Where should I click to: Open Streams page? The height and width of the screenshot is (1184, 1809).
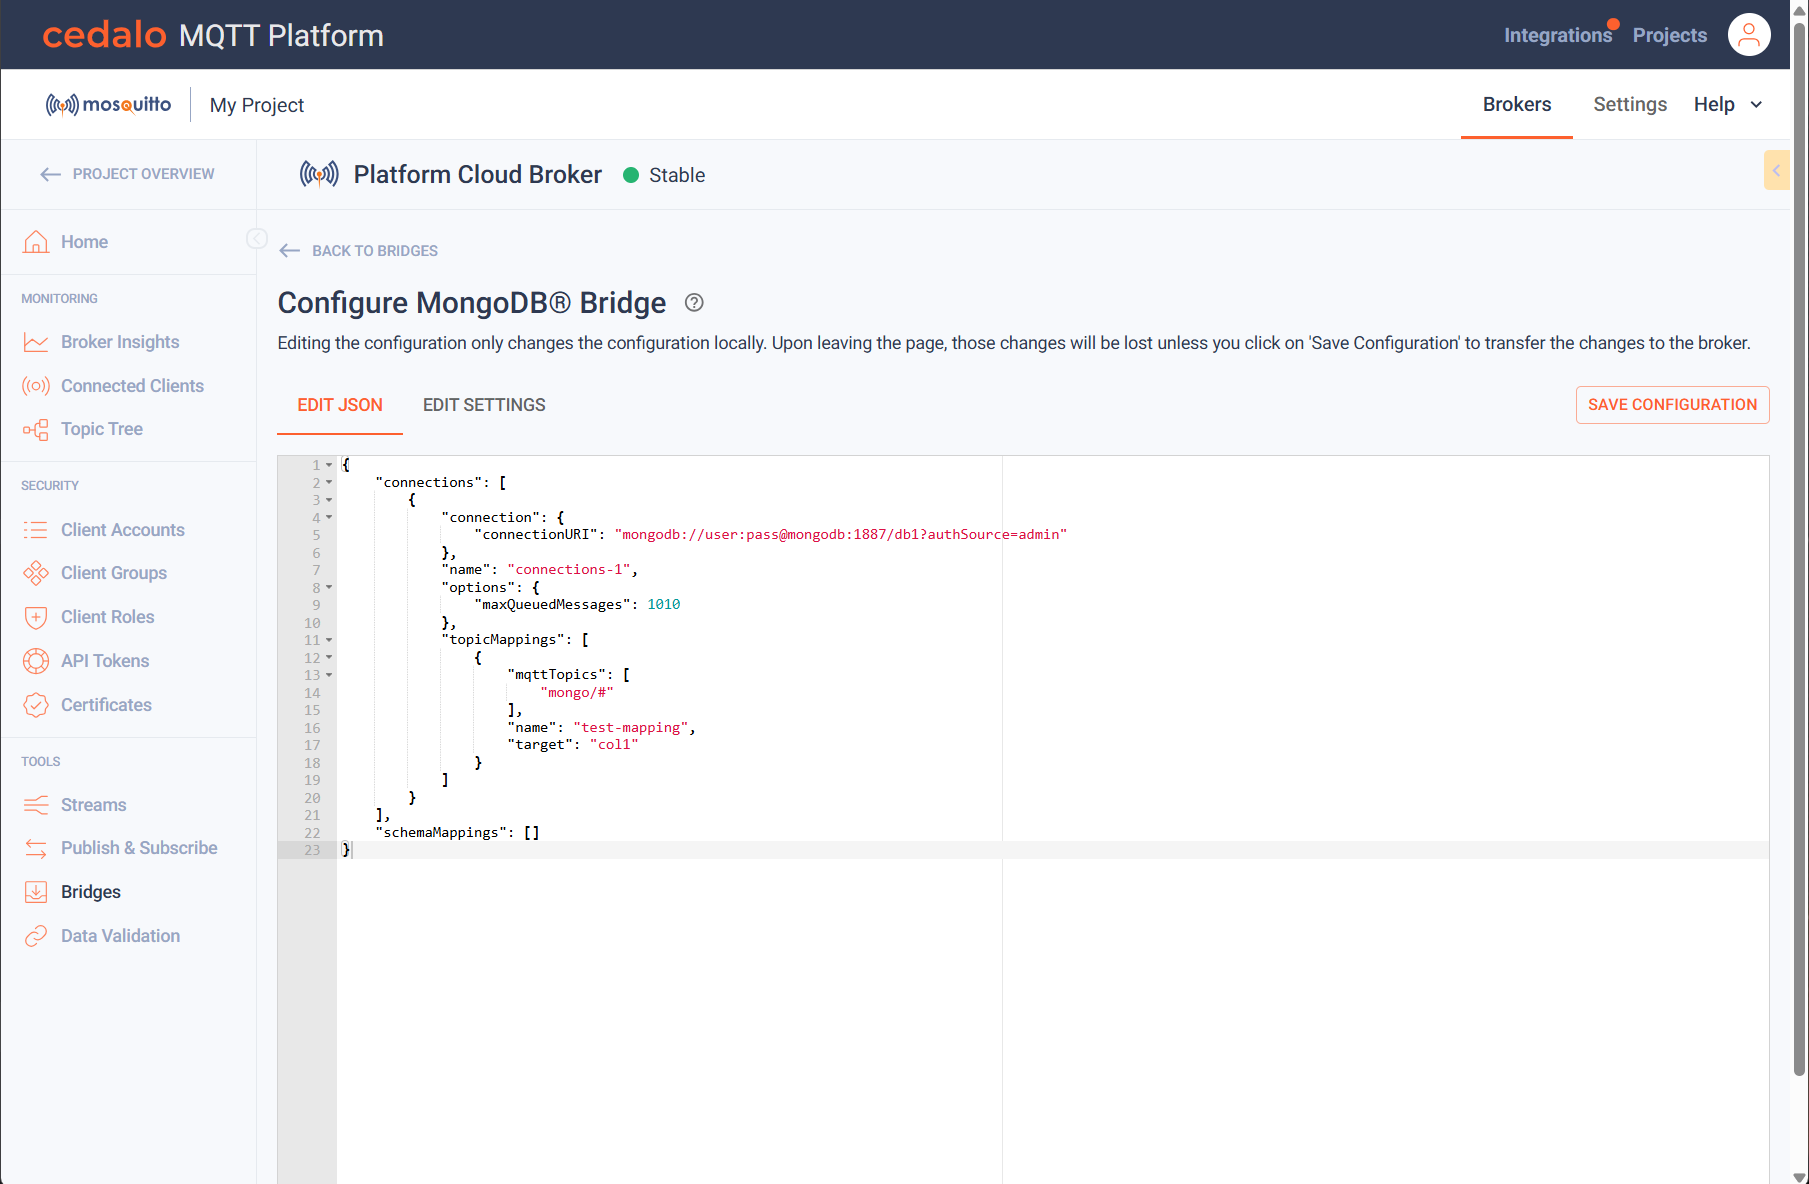coord(94,805)
